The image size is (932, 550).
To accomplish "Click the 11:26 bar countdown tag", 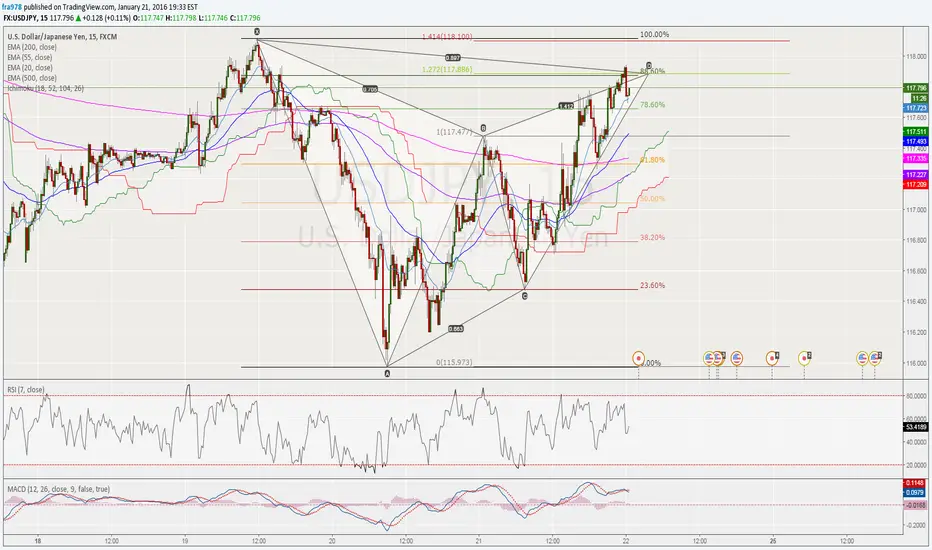I will (919, 98).
